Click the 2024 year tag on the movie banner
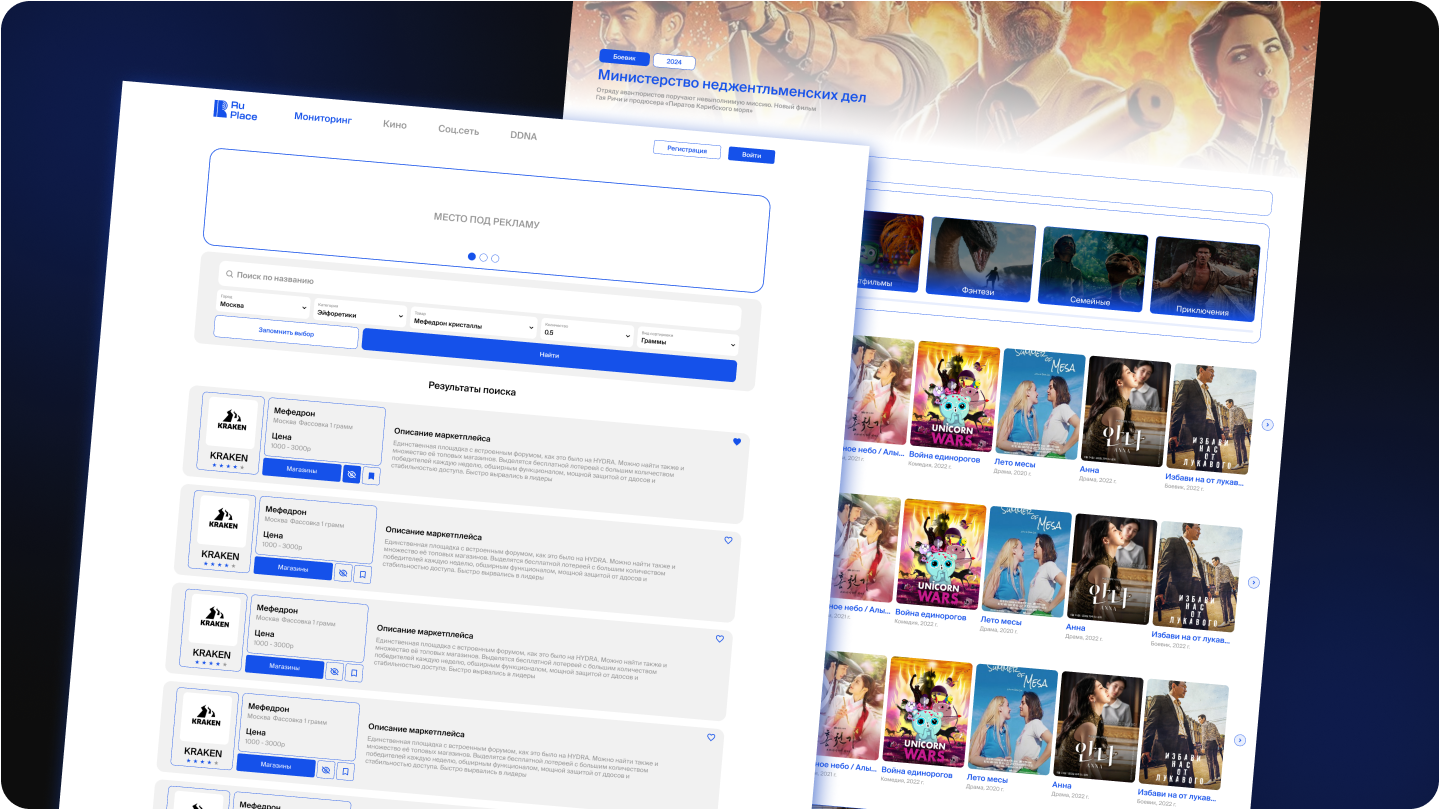The width and height of the screenshot is (1440, 810). (674, 61)
